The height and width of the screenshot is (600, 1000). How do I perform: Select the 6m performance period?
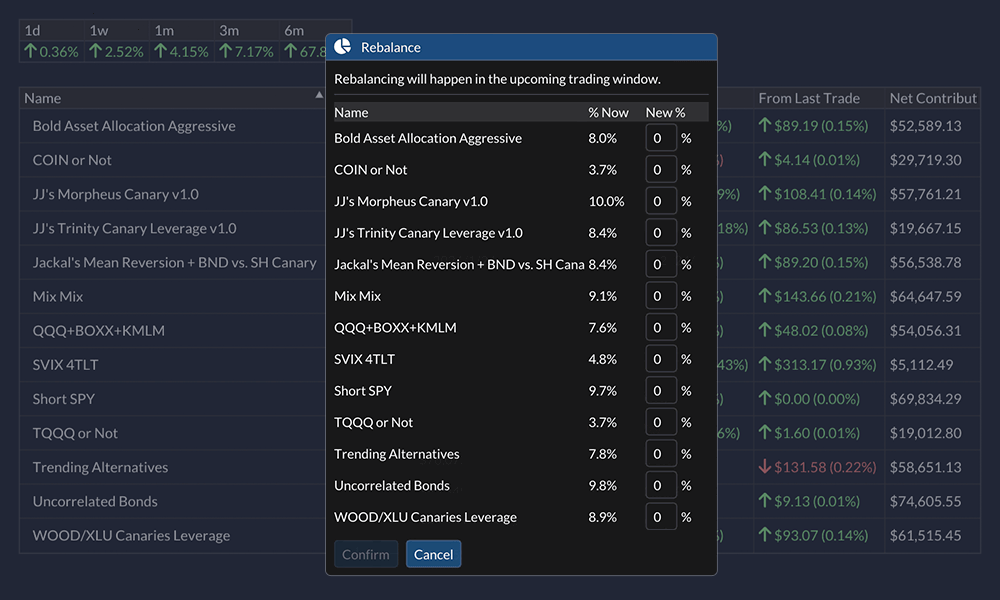click(x=294, y=30)
